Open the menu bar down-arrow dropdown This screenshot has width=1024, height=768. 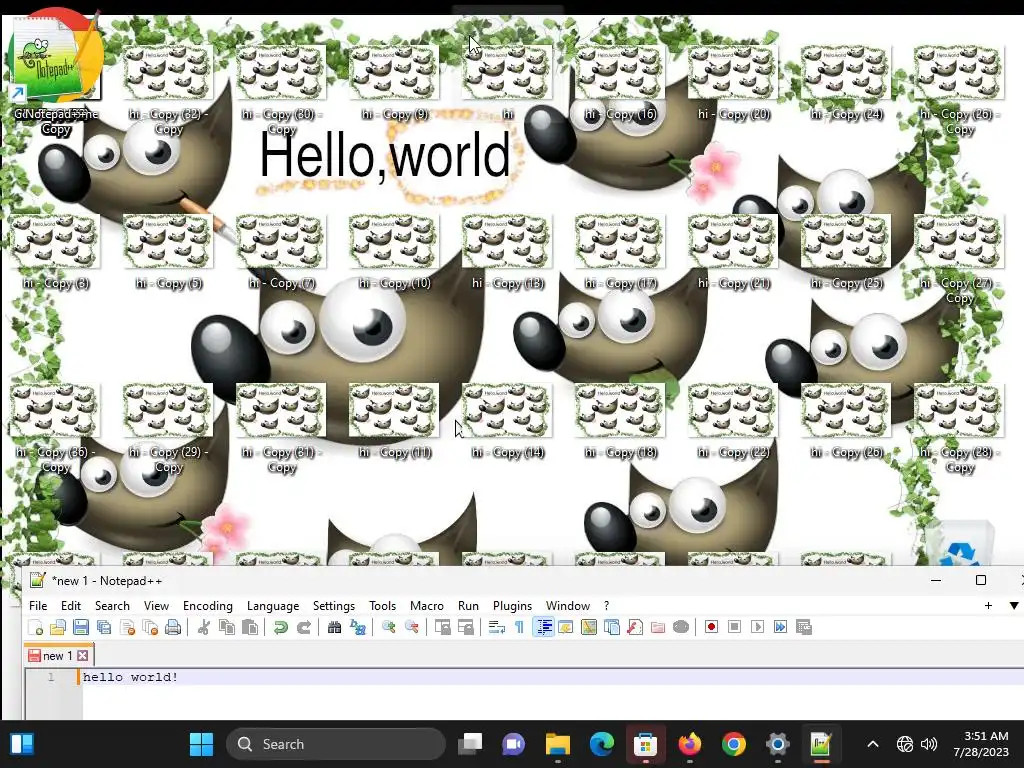1014,606
